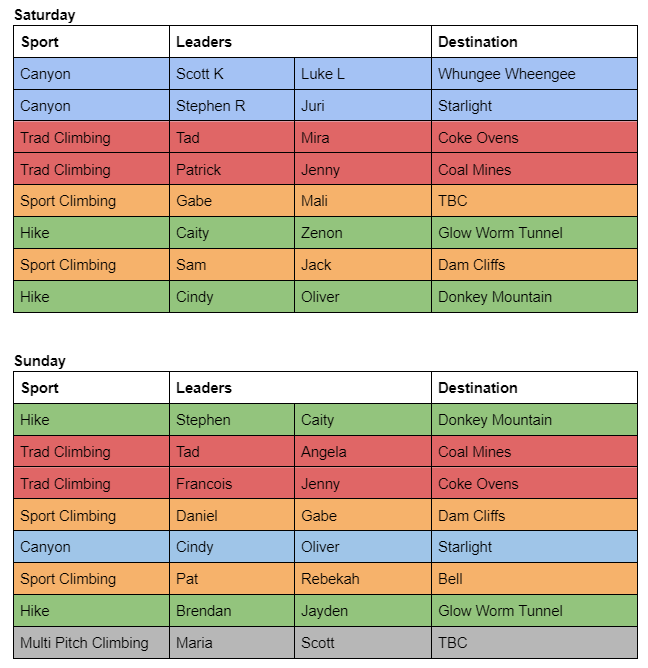The height and width of the screenshot is (668, 648).
Task: Click the Rebekah leader cell
Action: [x=363, y=579]
